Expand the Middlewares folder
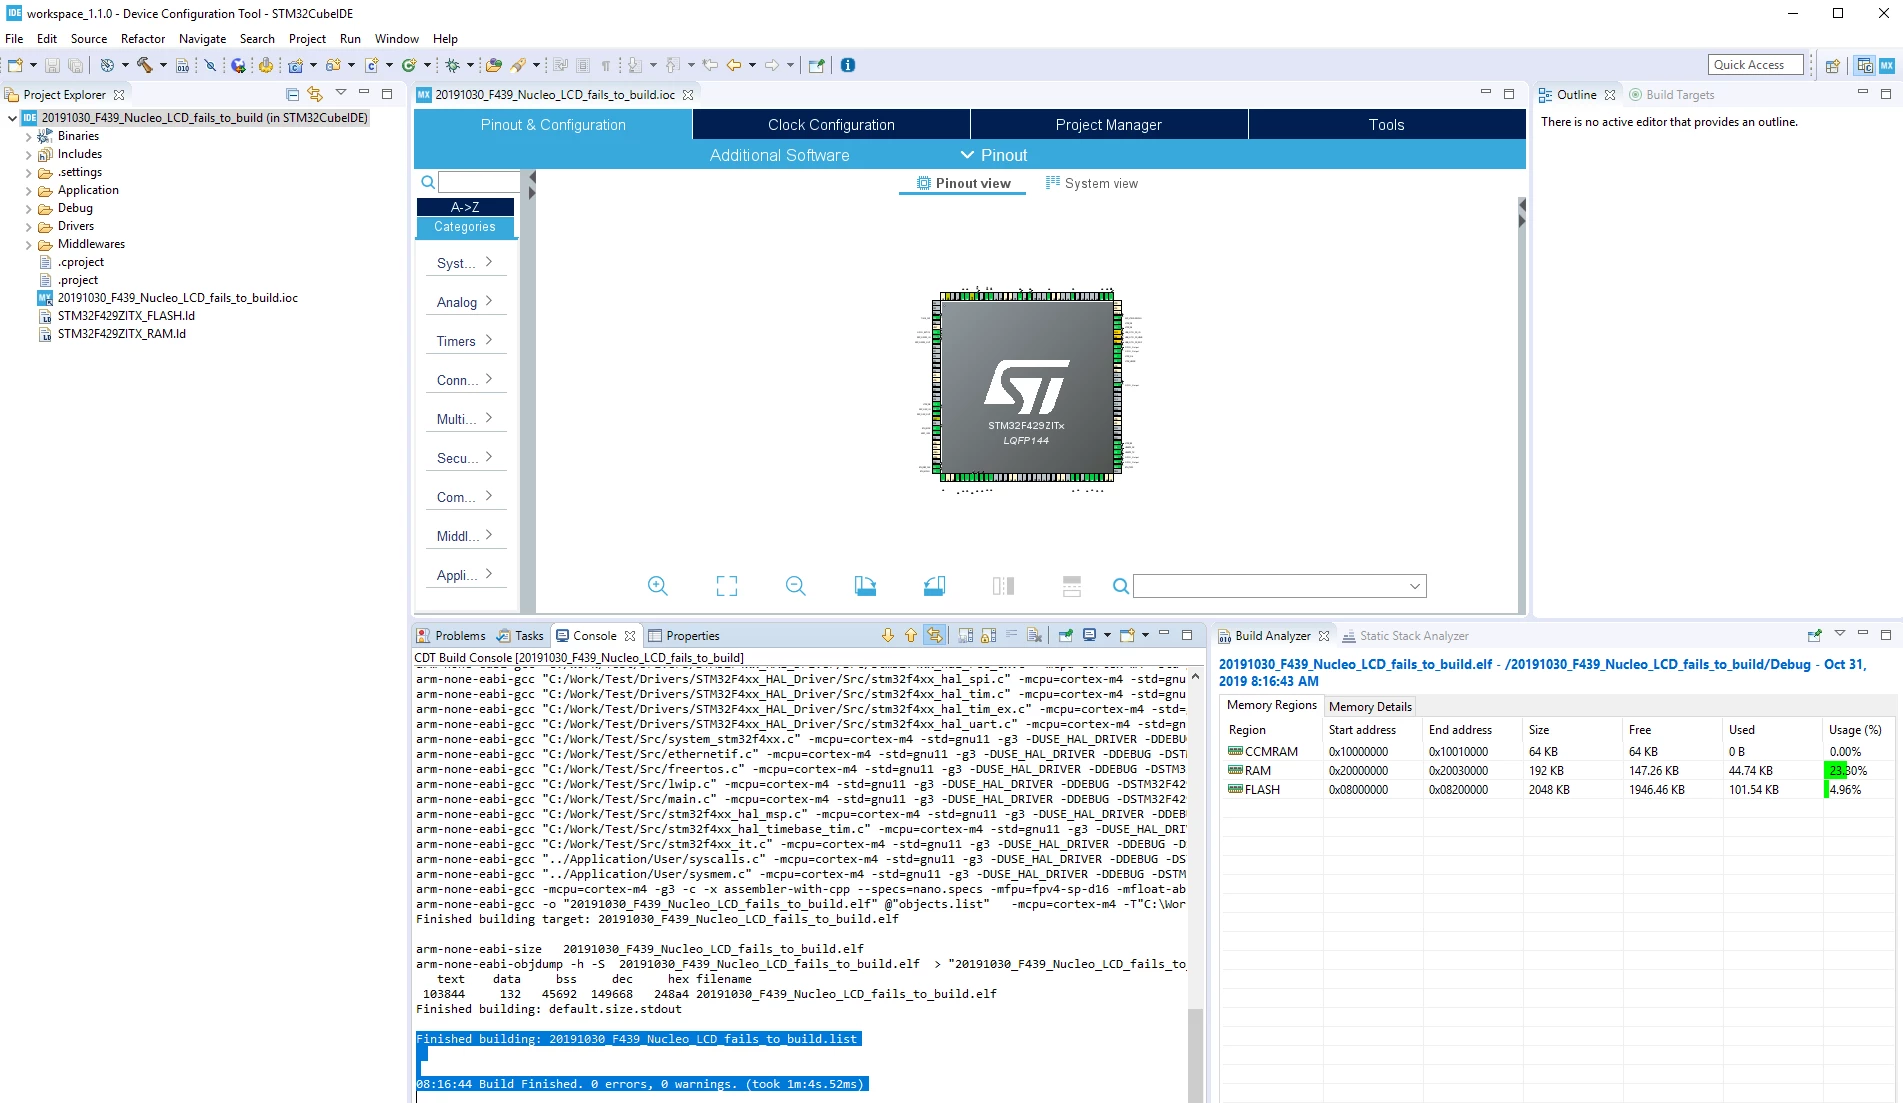The width and height of the screenshot is (1903, 1103). coord(28,244)
